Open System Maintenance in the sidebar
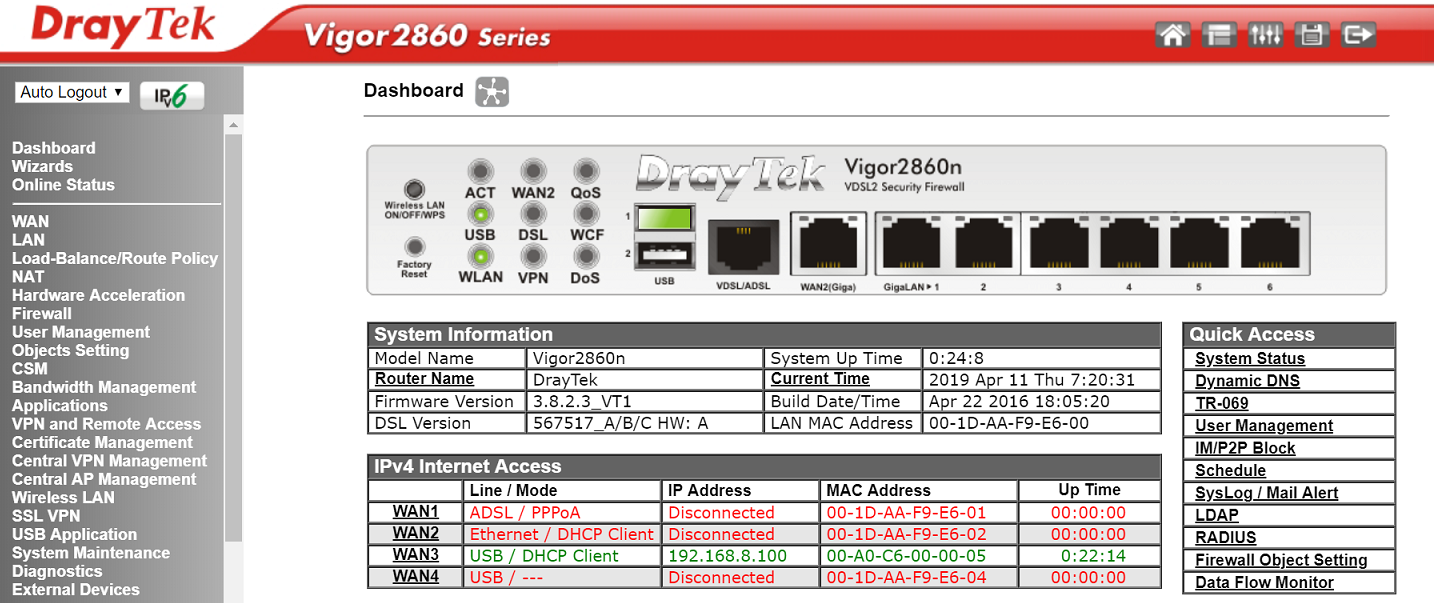This screenshot has height=603, width=1434. 91,553
